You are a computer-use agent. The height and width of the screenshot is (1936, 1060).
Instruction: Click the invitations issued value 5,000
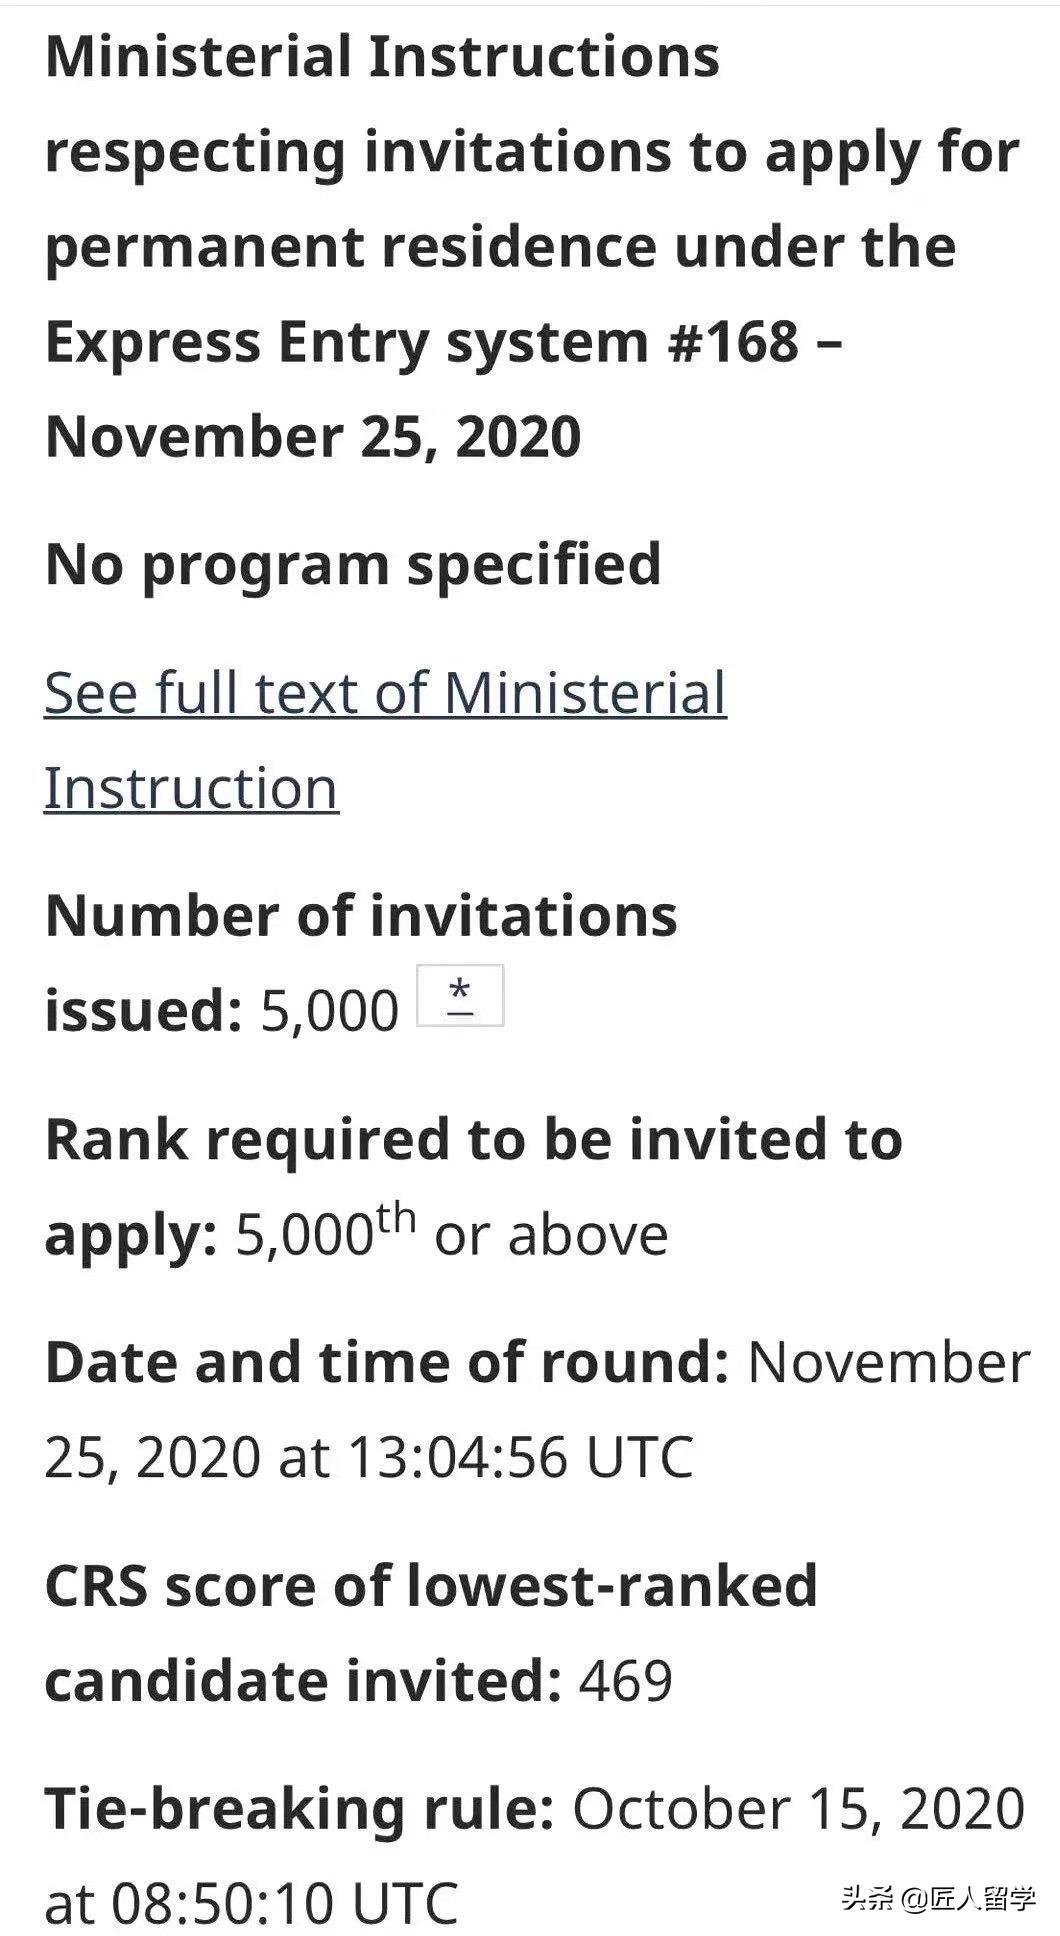tap(329, 1011)
